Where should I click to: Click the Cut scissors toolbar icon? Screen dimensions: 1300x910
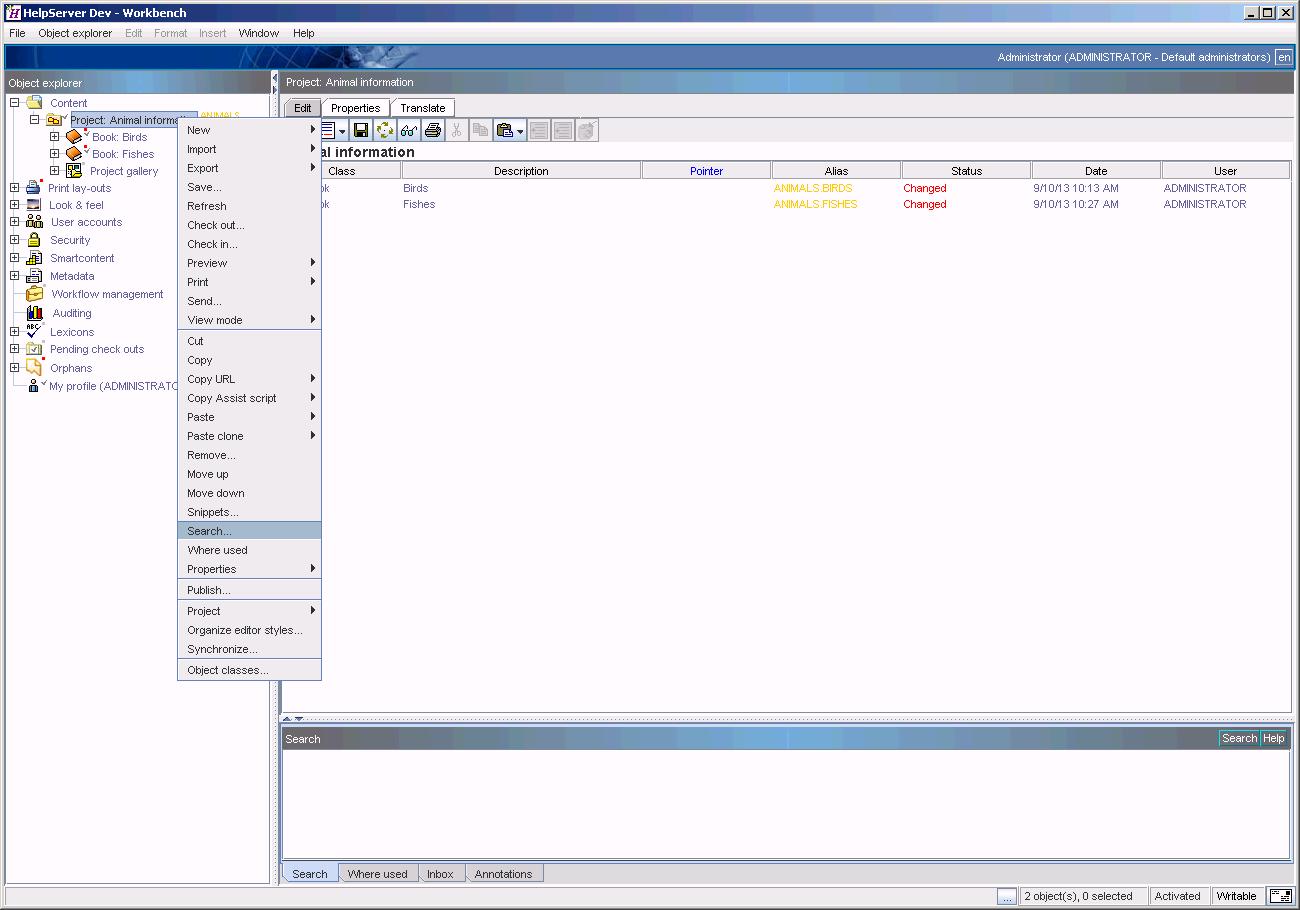457,130
